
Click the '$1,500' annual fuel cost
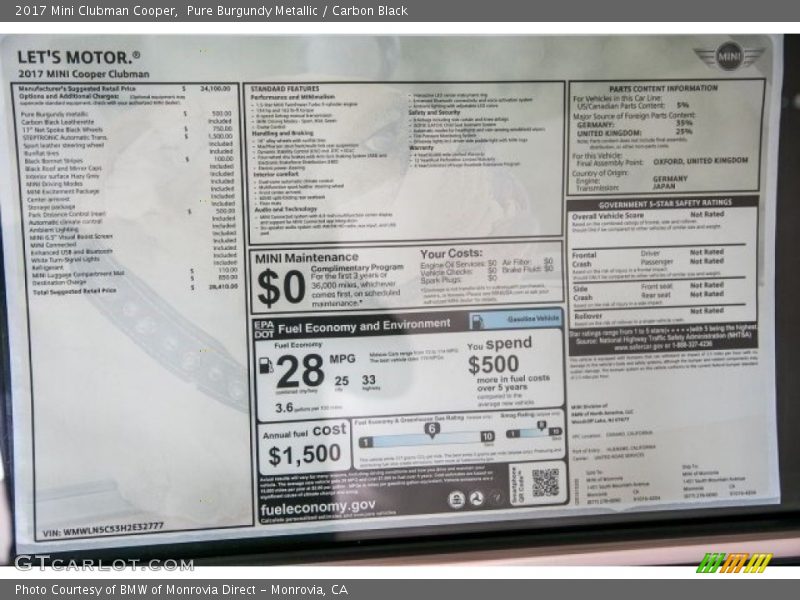(305, 455)
